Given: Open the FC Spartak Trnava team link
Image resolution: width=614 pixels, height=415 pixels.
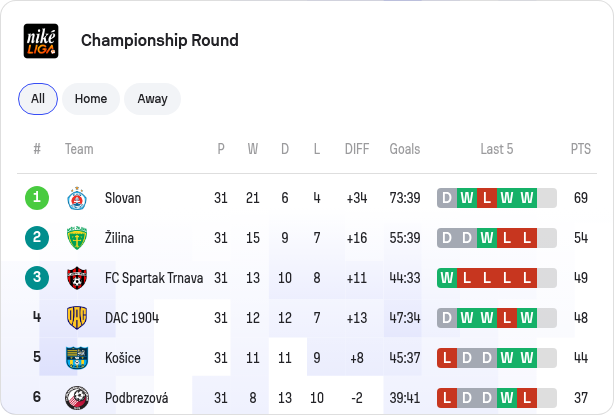Looking at the screenshot, I should pyautogui.click(x=154, y=278).
